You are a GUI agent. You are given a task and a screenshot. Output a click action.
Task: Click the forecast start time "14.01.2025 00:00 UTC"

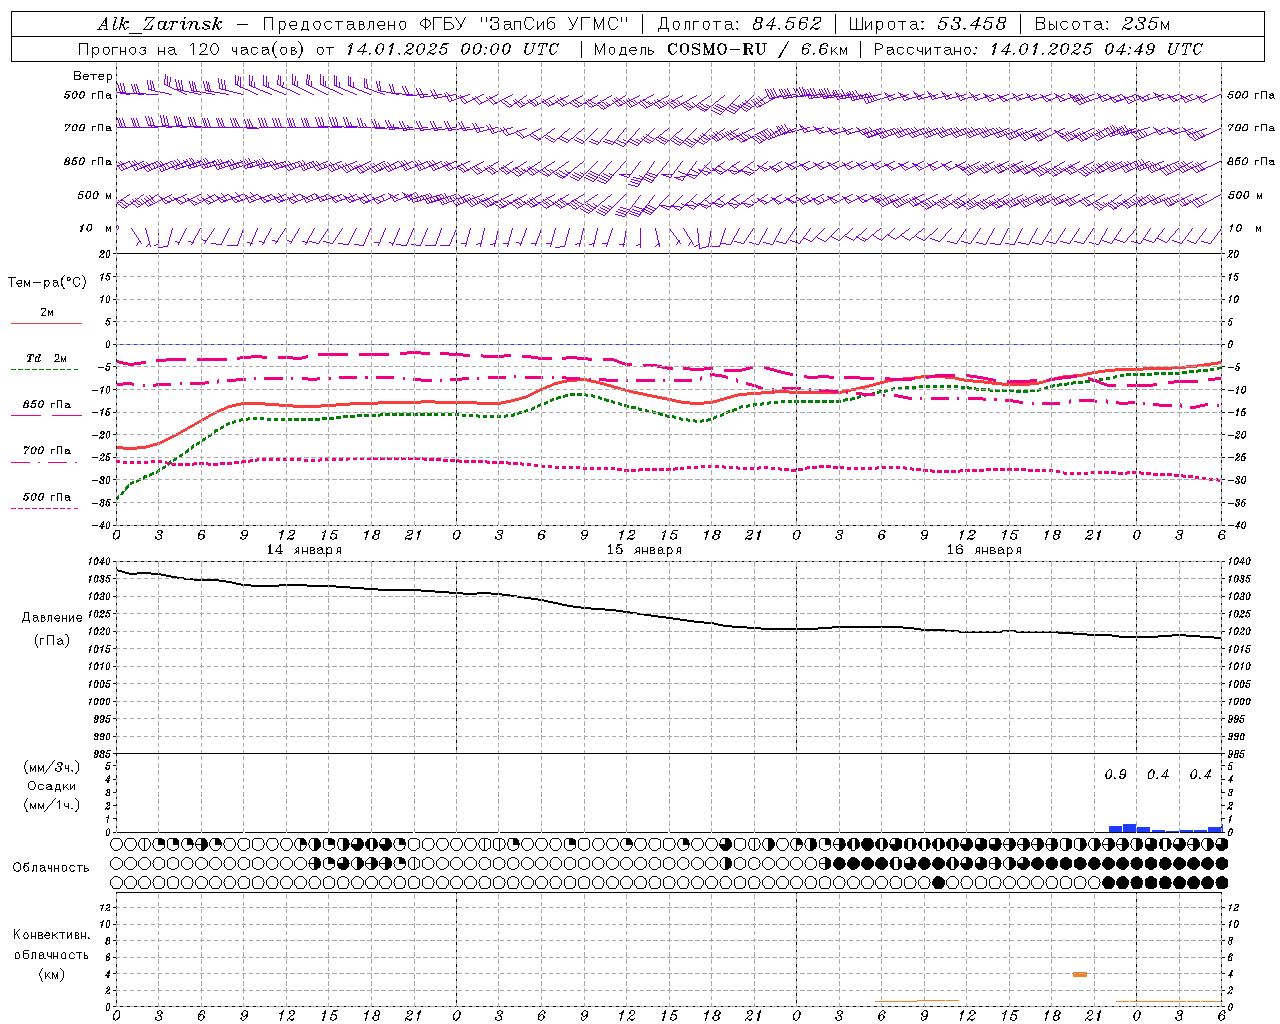point(452,49)
